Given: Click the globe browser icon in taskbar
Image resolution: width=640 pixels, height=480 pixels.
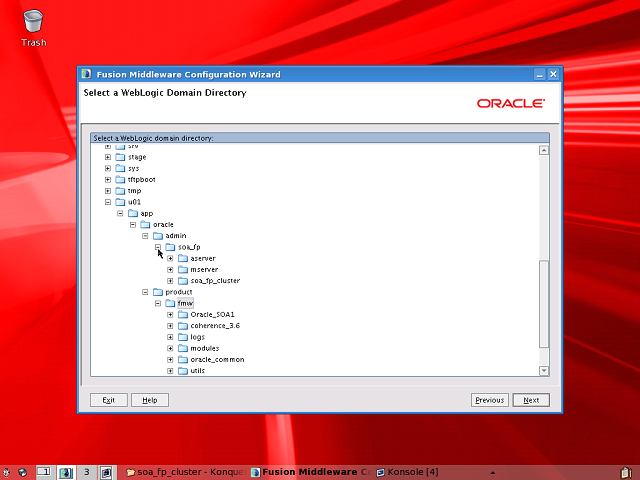Looking at the screenshot, I should pyautogui.click(x=22, y=472).
